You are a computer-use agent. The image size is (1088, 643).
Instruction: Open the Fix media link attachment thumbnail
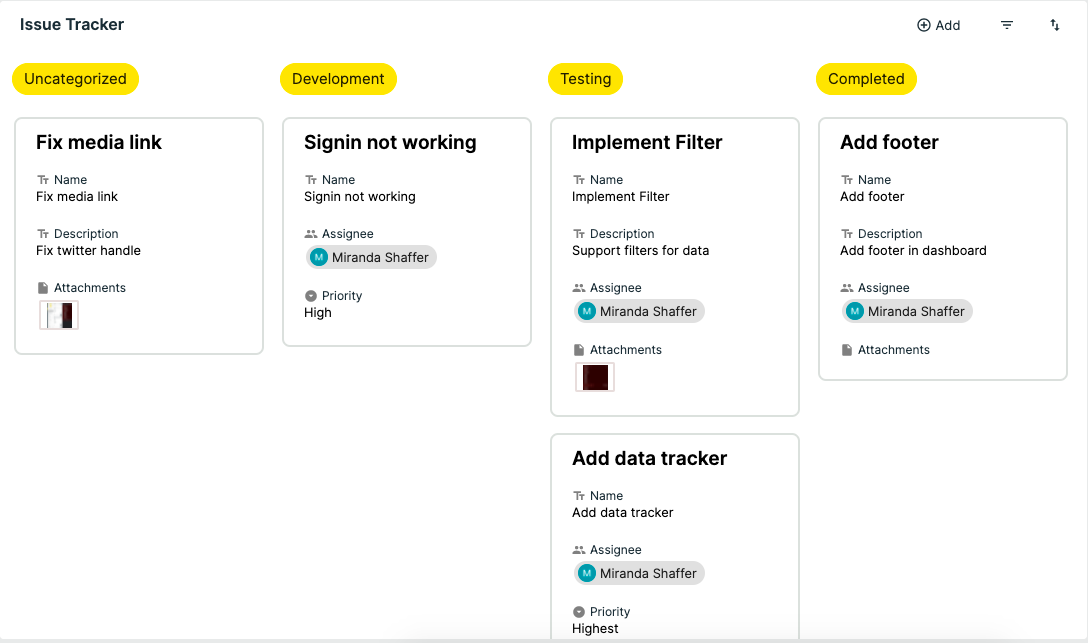59,316
